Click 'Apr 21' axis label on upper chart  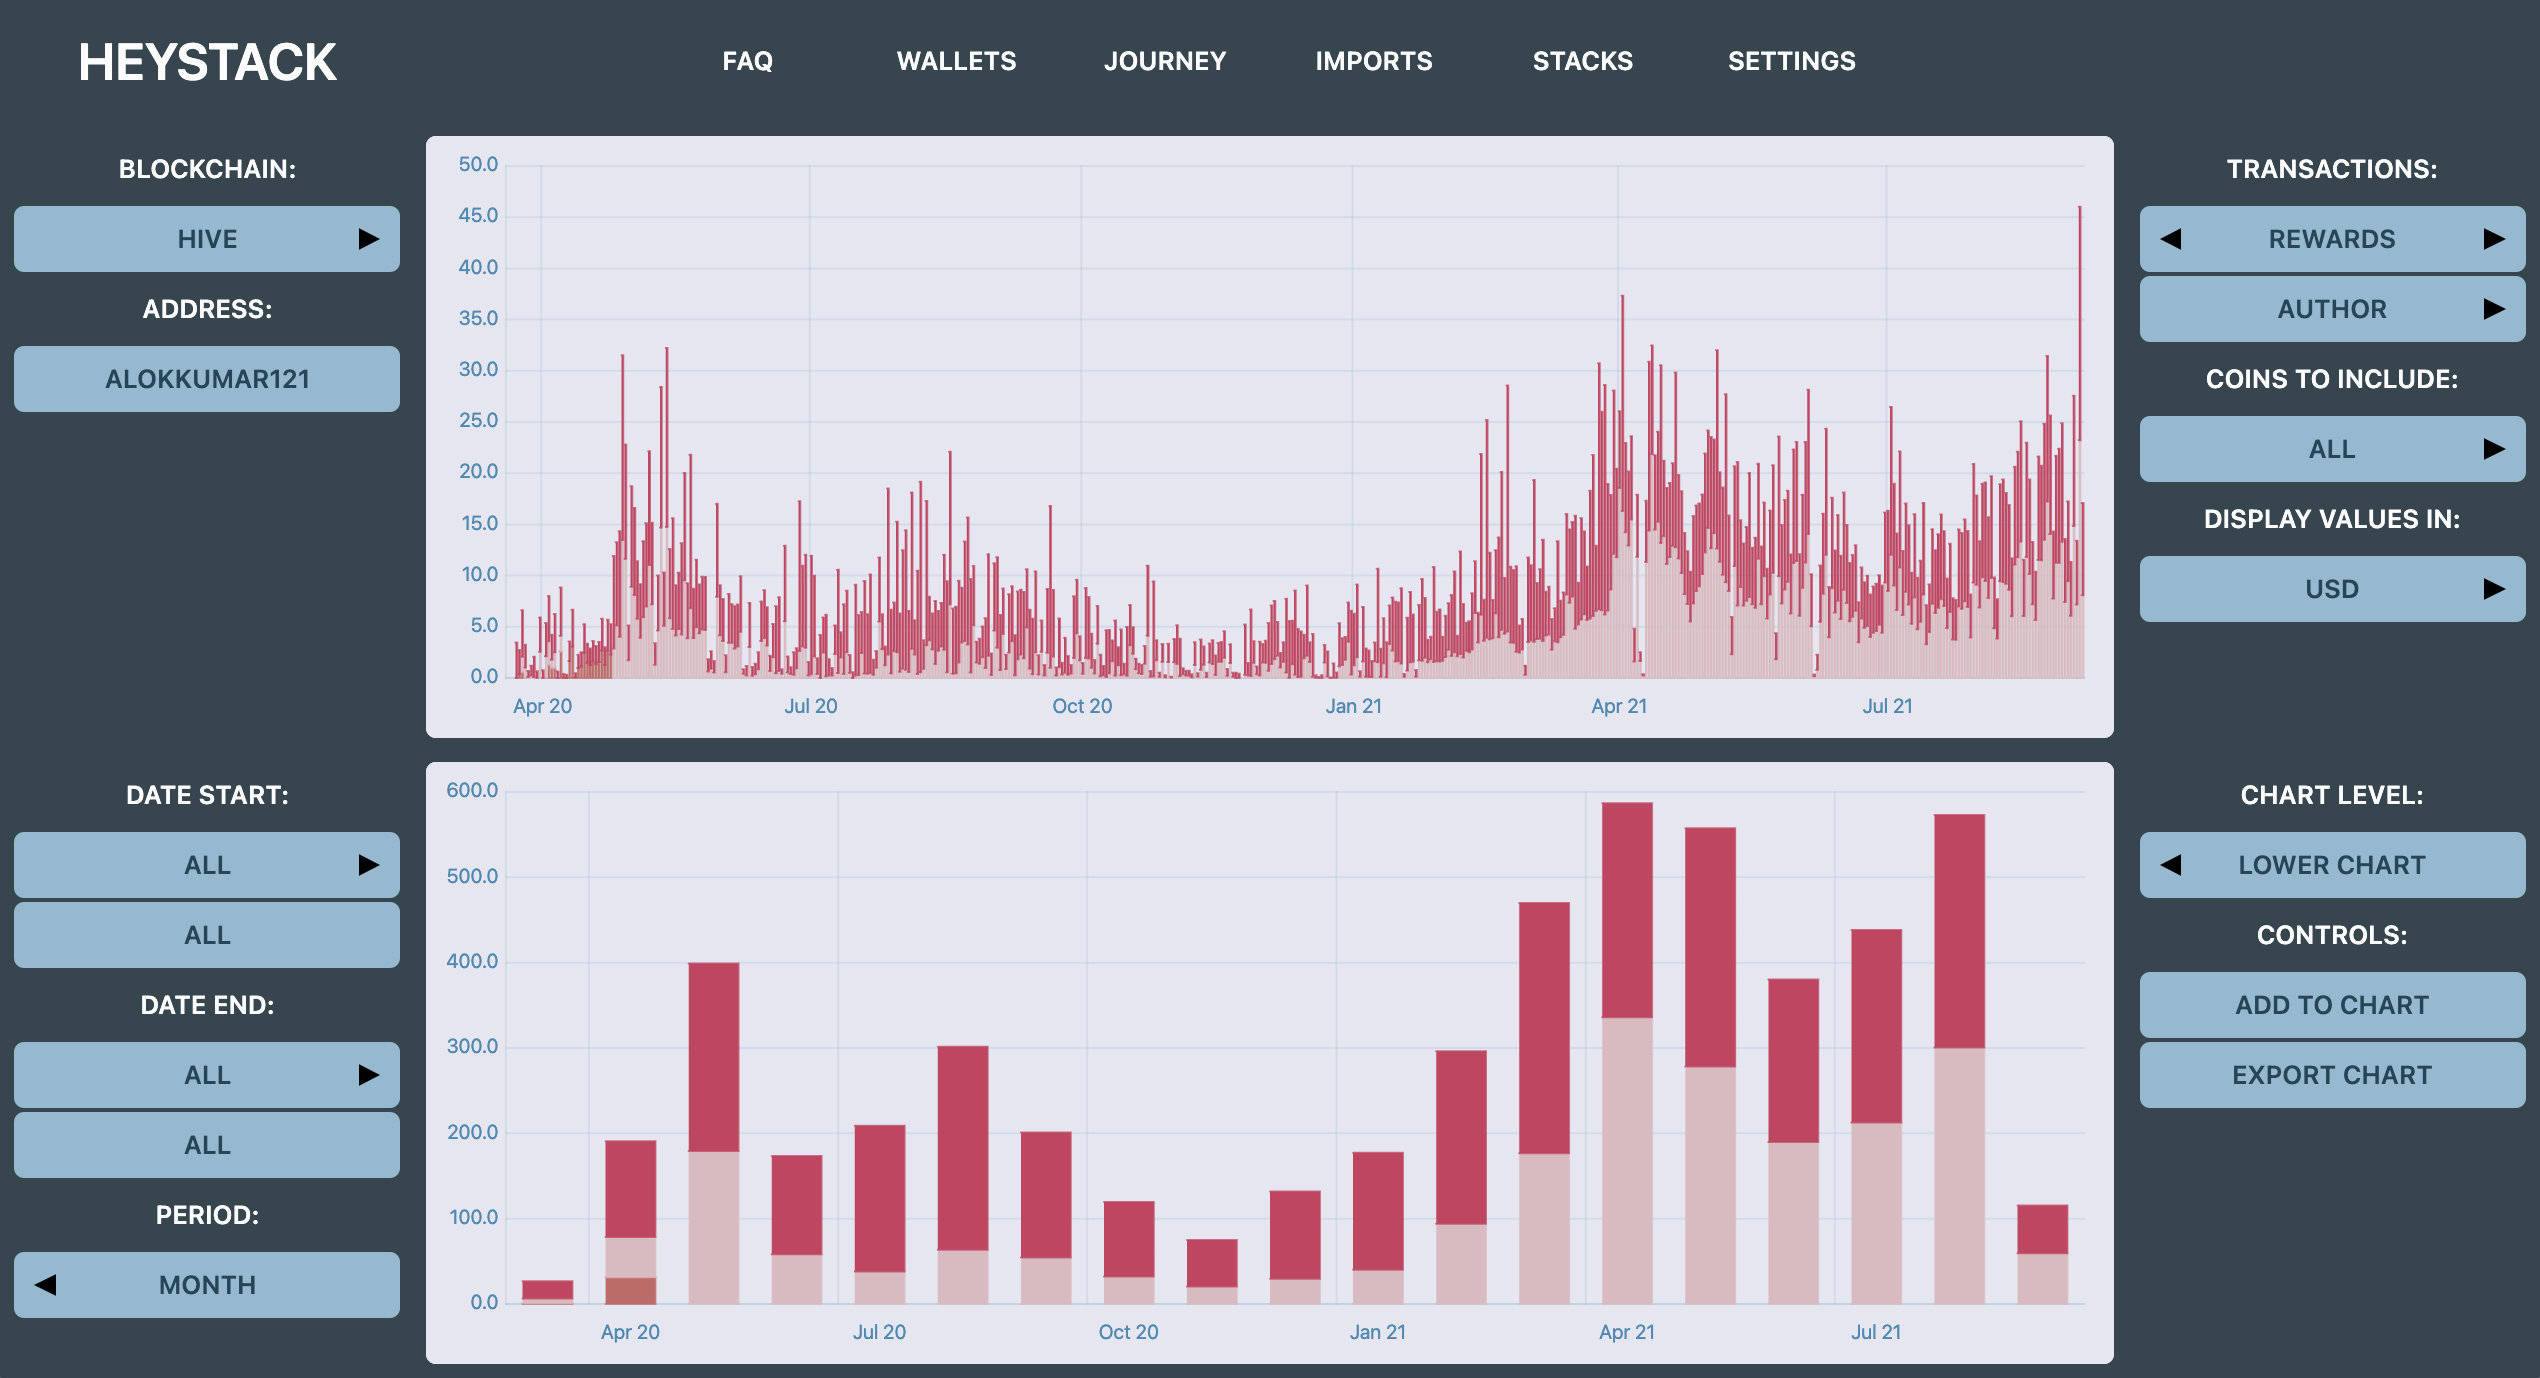coord(1619,706)
